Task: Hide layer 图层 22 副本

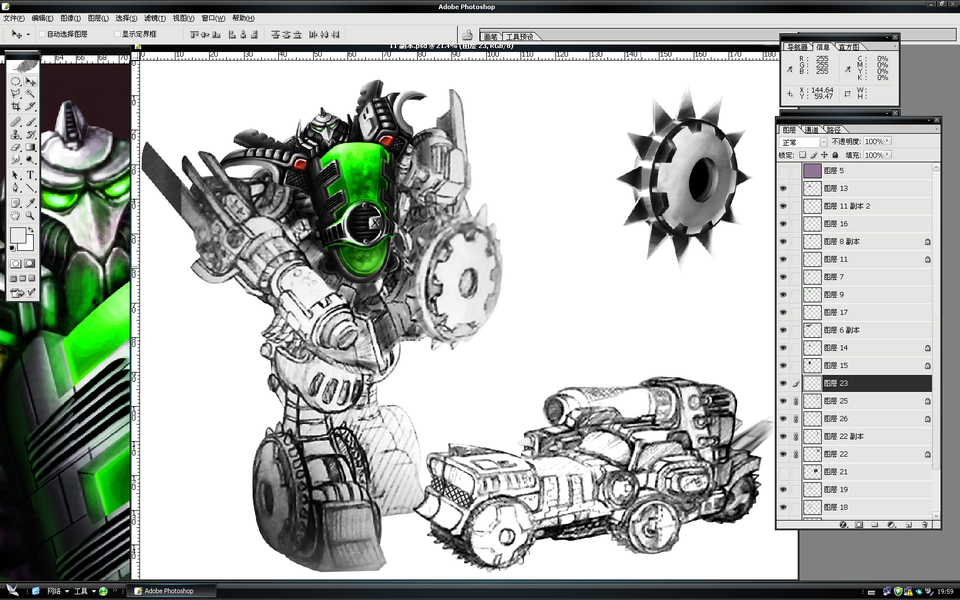Action: 783,437
